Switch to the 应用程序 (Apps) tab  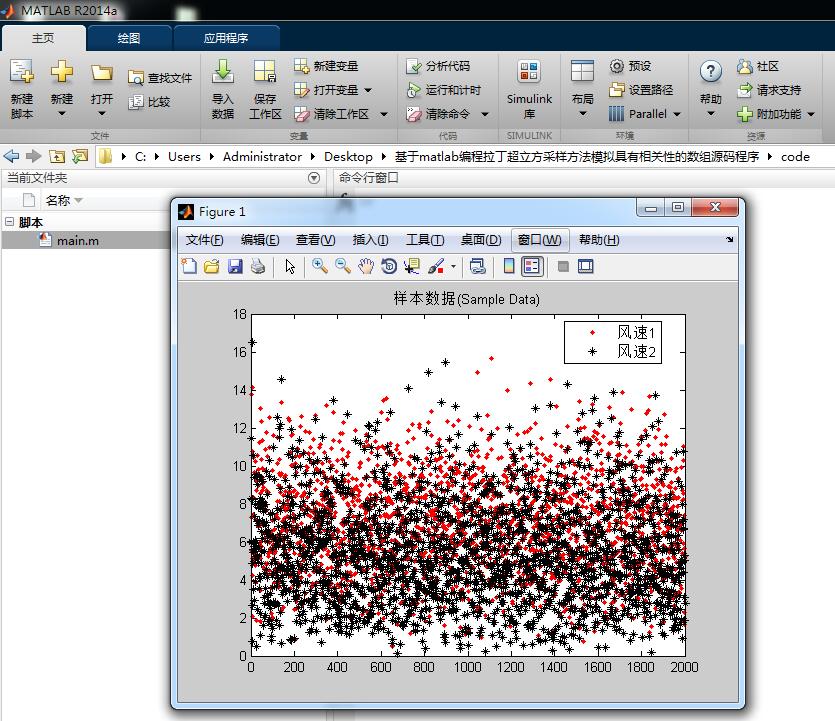[x=226, y=38]
